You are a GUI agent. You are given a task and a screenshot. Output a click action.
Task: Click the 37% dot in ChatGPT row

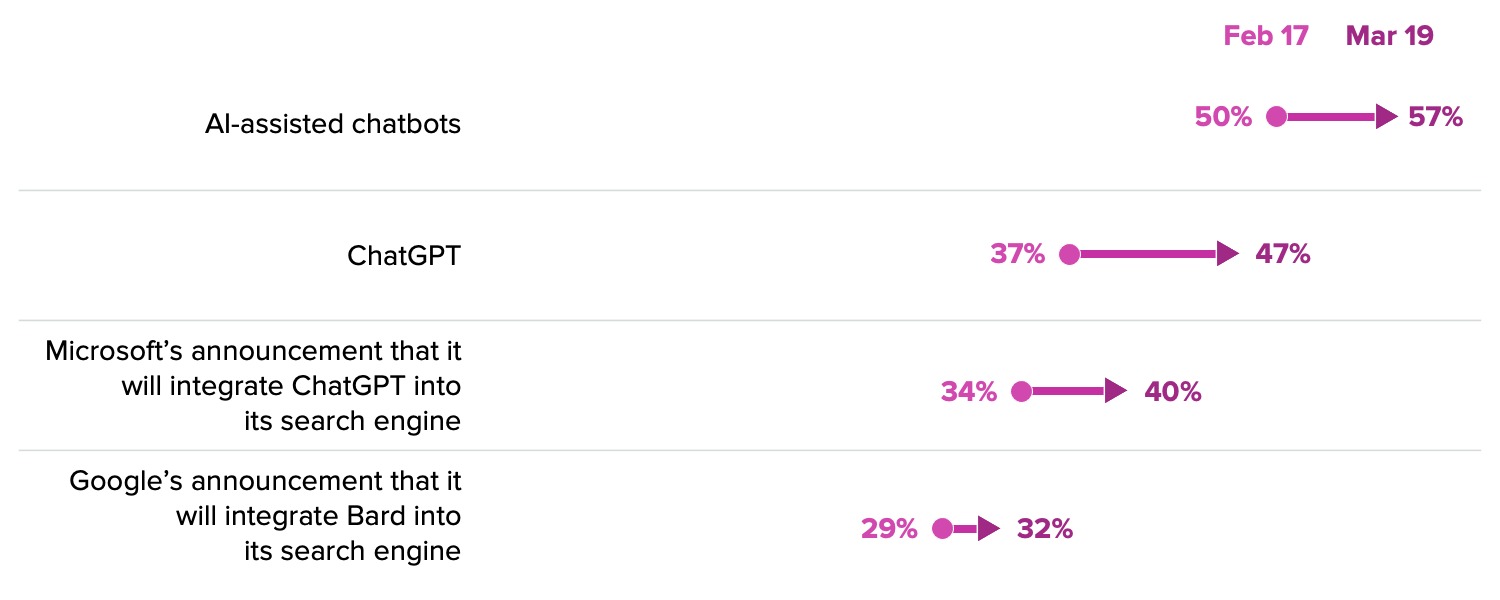coord(1069,254)
